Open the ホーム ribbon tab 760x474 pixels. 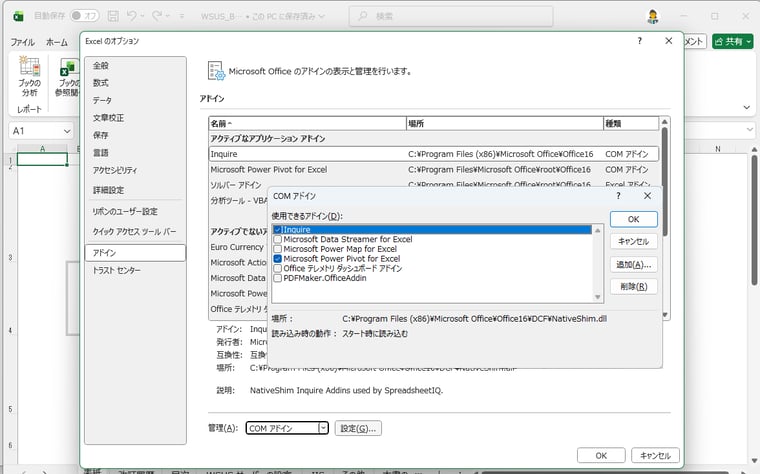(57, 42)
